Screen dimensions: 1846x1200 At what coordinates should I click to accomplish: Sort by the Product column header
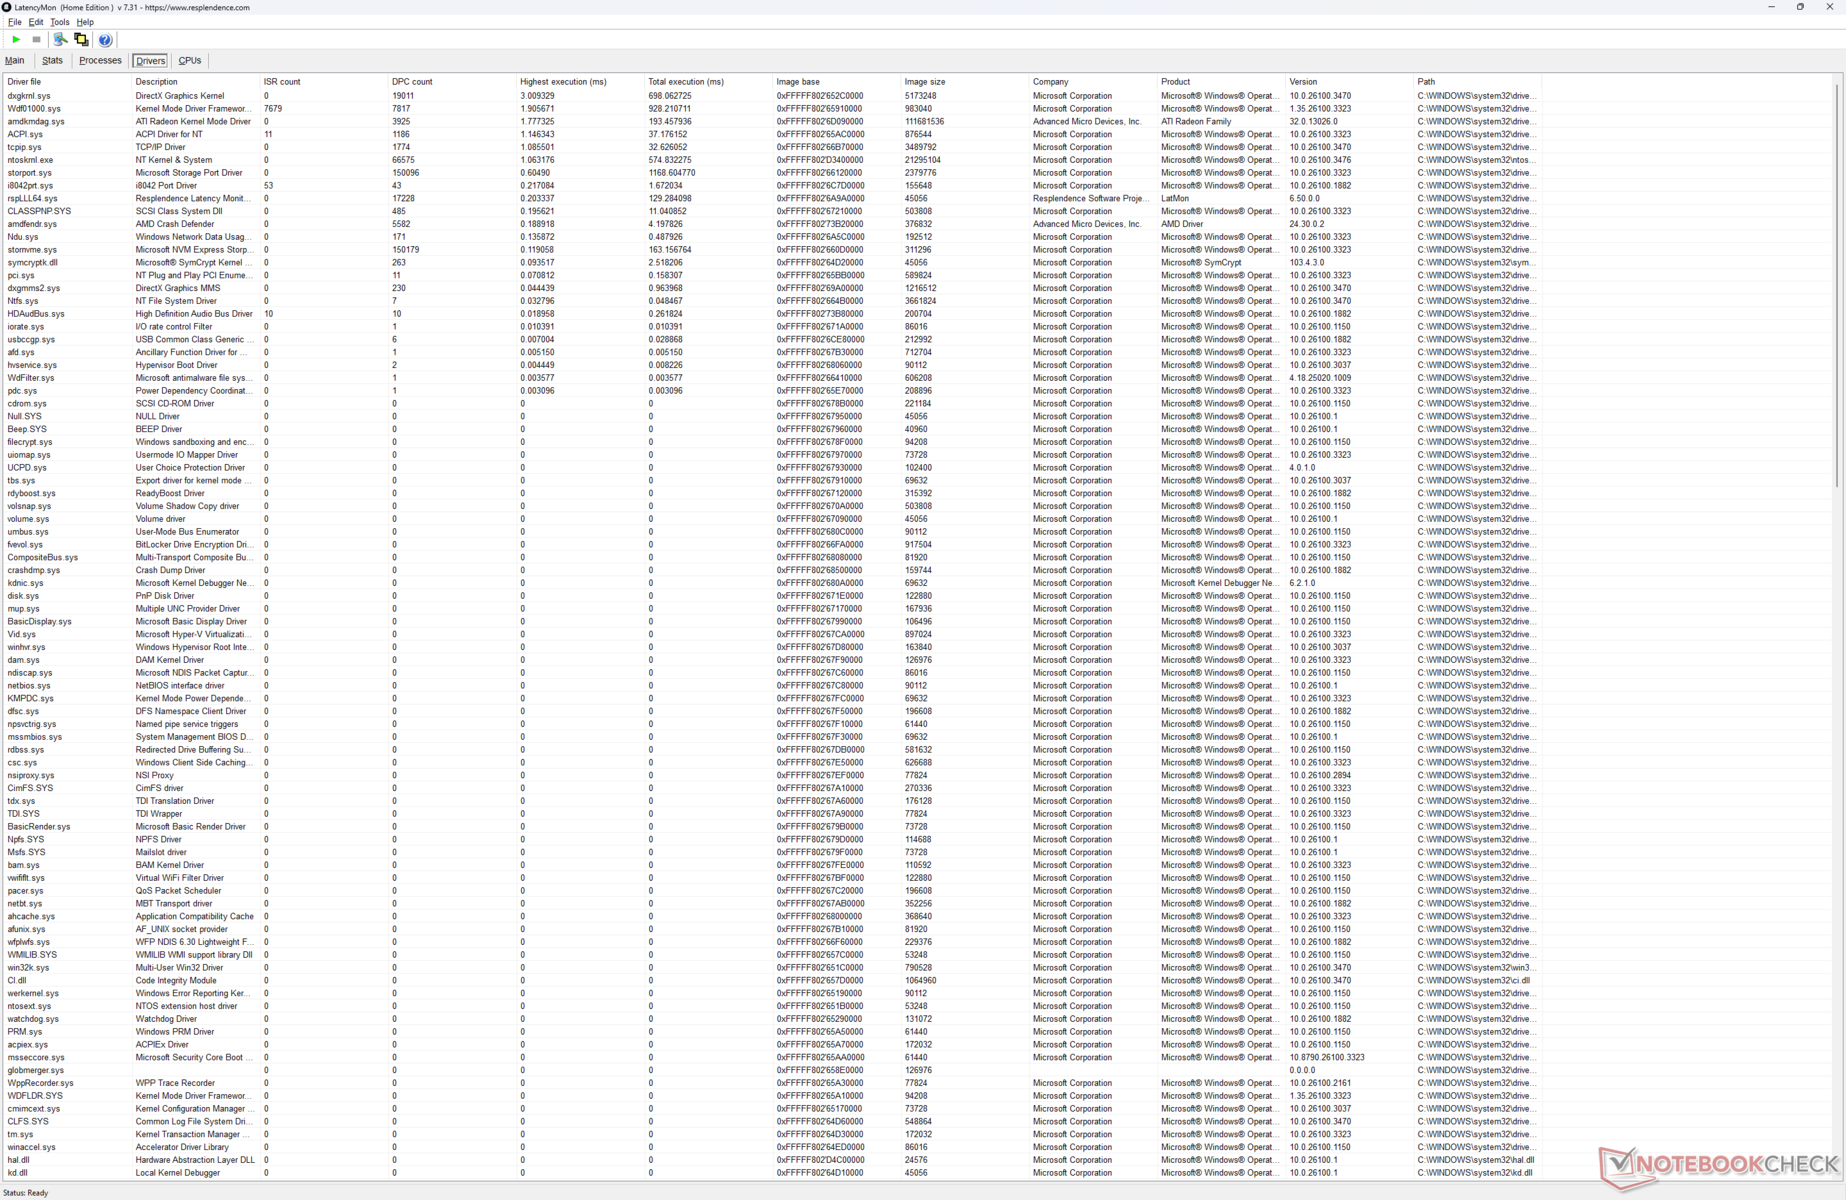[x=1221, y=82]
